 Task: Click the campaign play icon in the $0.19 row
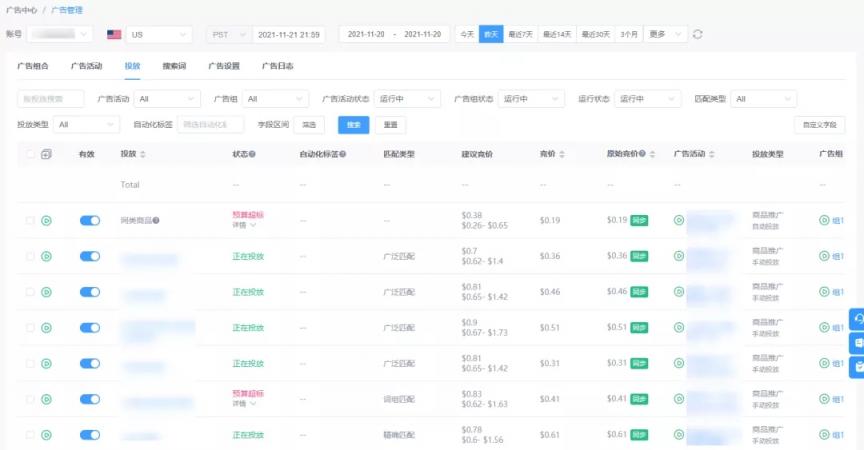point(679,220)
